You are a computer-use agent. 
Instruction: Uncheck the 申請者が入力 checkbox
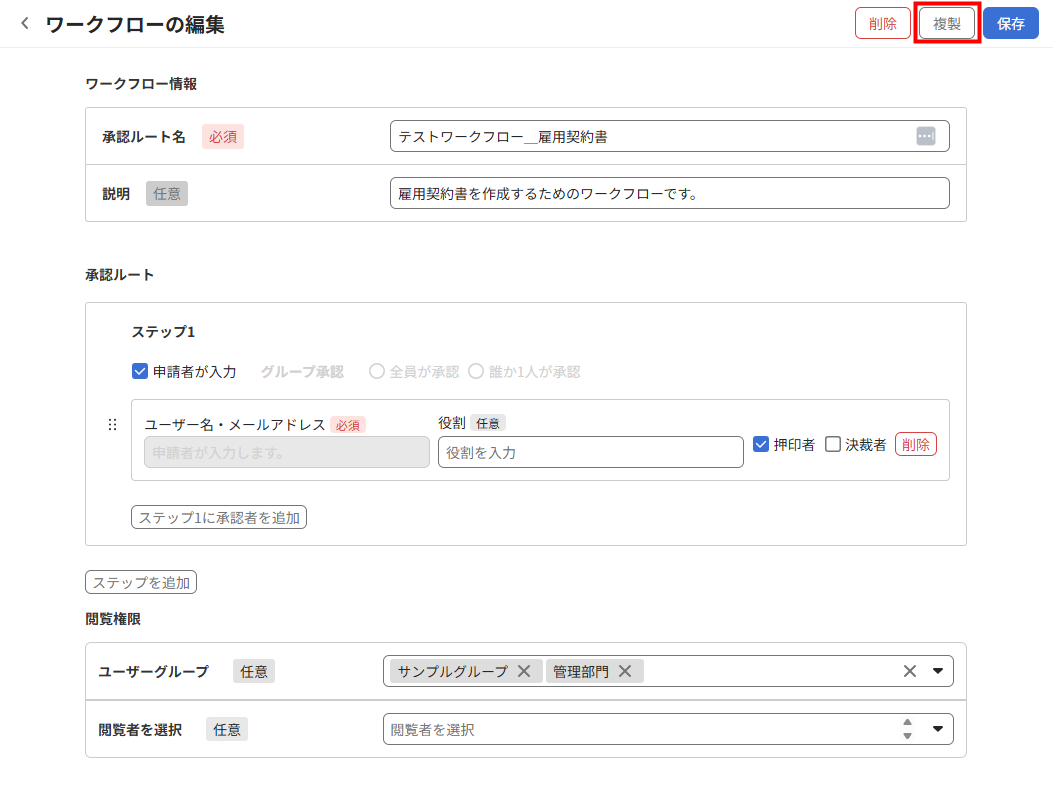(140, 371)
